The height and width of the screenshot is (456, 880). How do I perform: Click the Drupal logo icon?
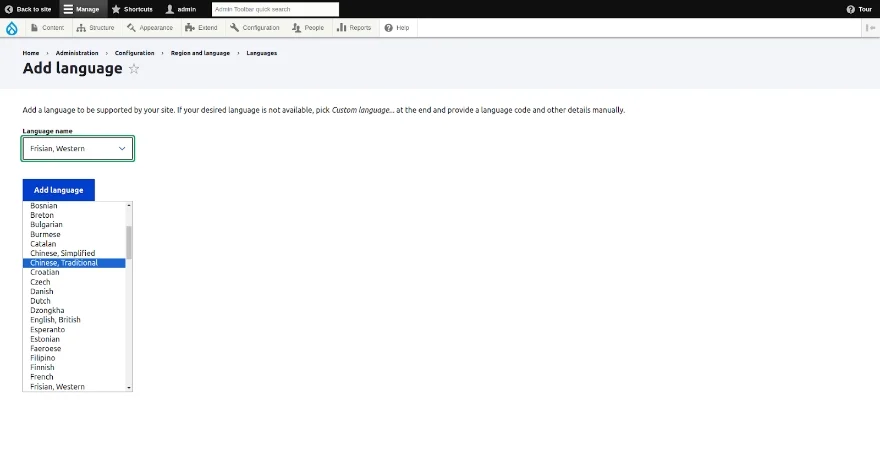[12, 28]
